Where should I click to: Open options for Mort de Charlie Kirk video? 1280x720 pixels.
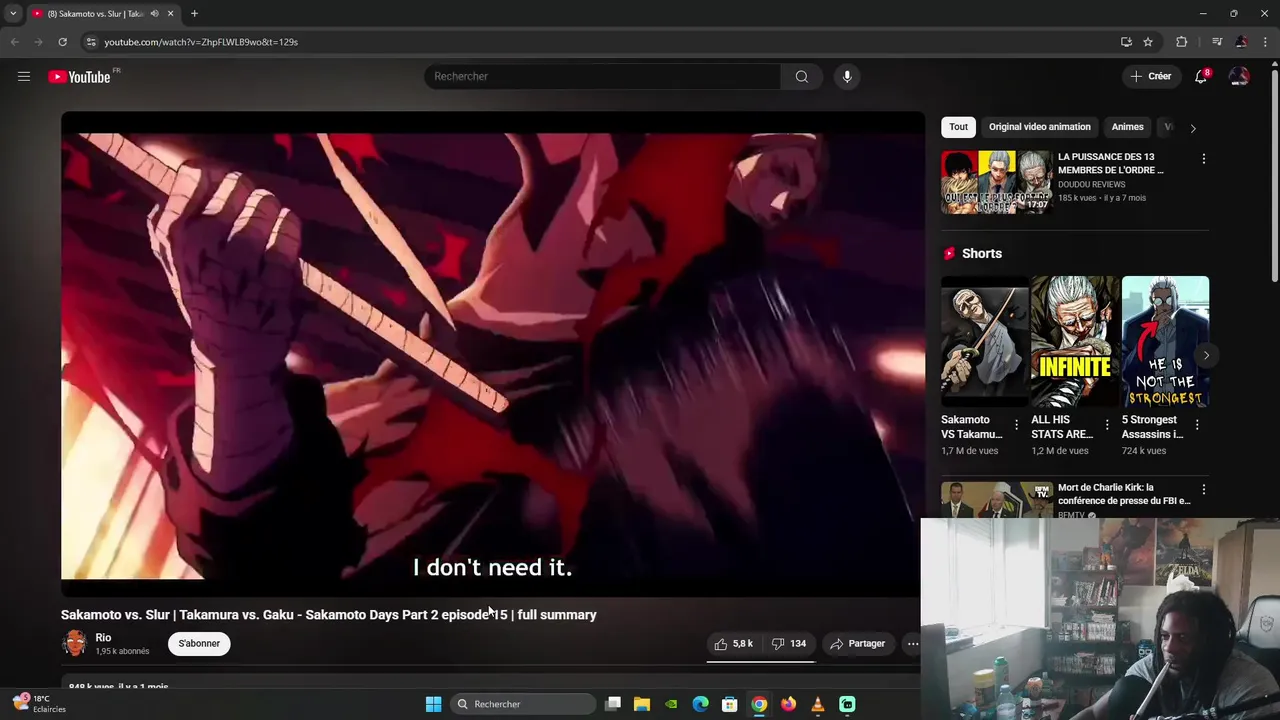1204,490
